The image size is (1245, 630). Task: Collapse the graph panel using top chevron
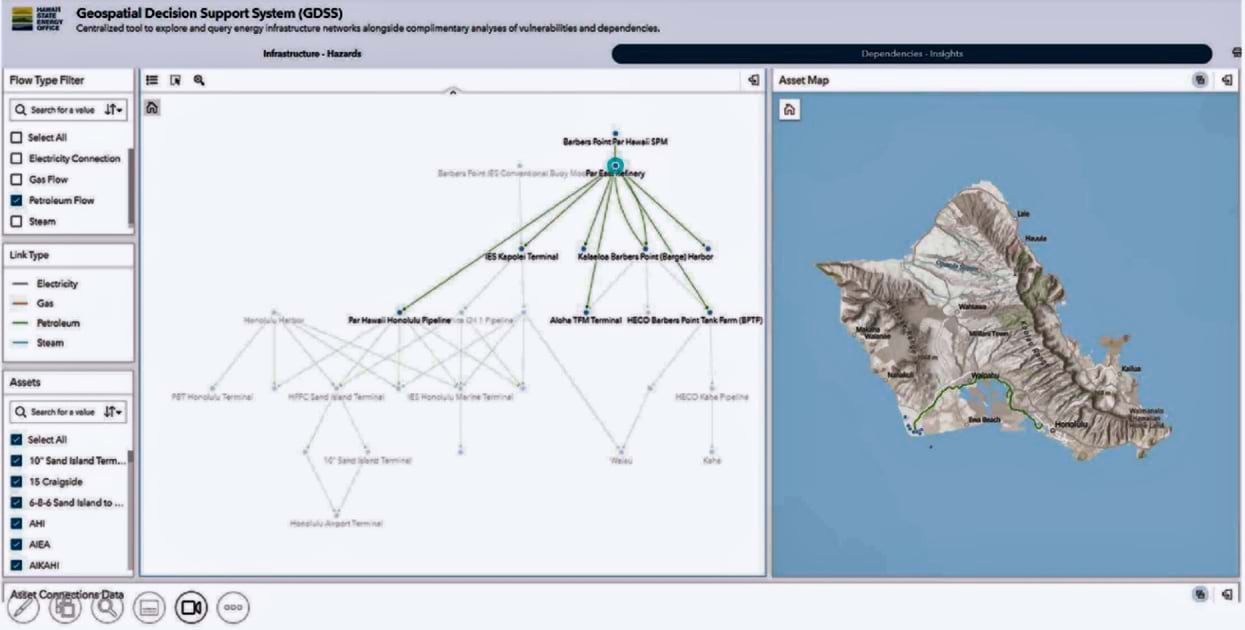(x=453, y=92)
